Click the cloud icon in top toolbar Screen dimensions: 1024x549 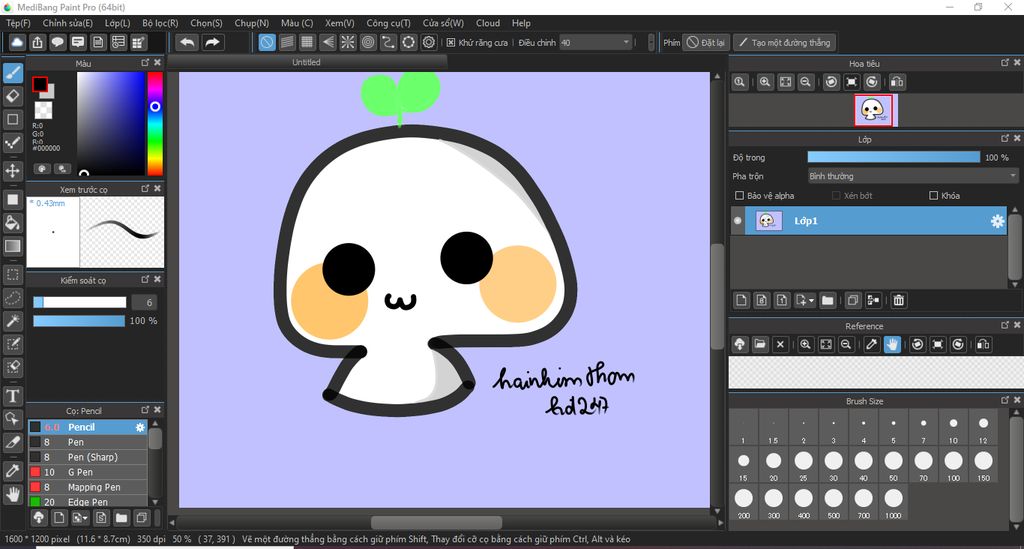tap(17, 42)
